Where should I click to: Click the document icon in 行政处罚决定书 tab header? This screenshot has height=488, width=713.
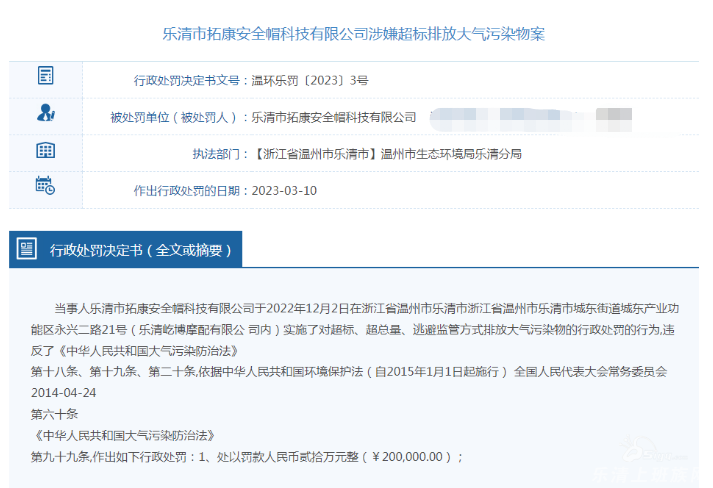click(27, 249)
